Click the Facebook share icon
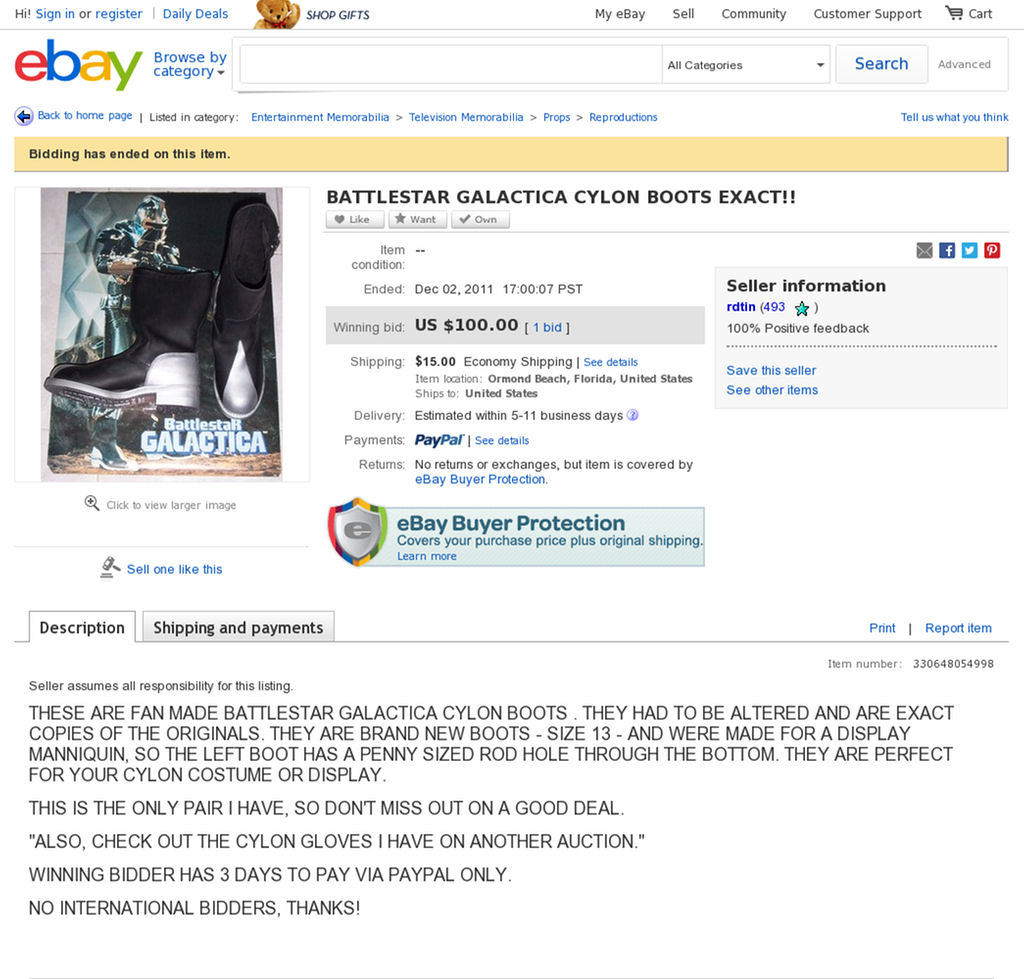The width and height of the screenshot is (1024, 979). coord(946,250)
